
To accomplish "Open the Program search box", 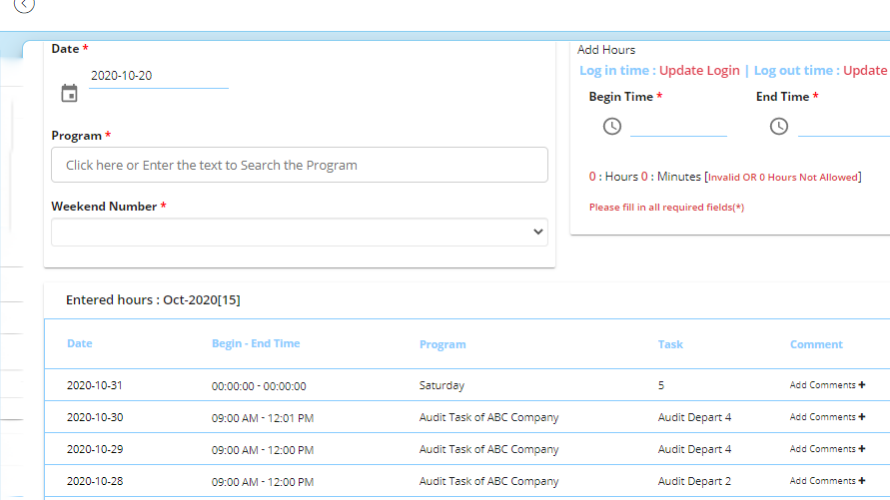I will (x=299, y=165).
